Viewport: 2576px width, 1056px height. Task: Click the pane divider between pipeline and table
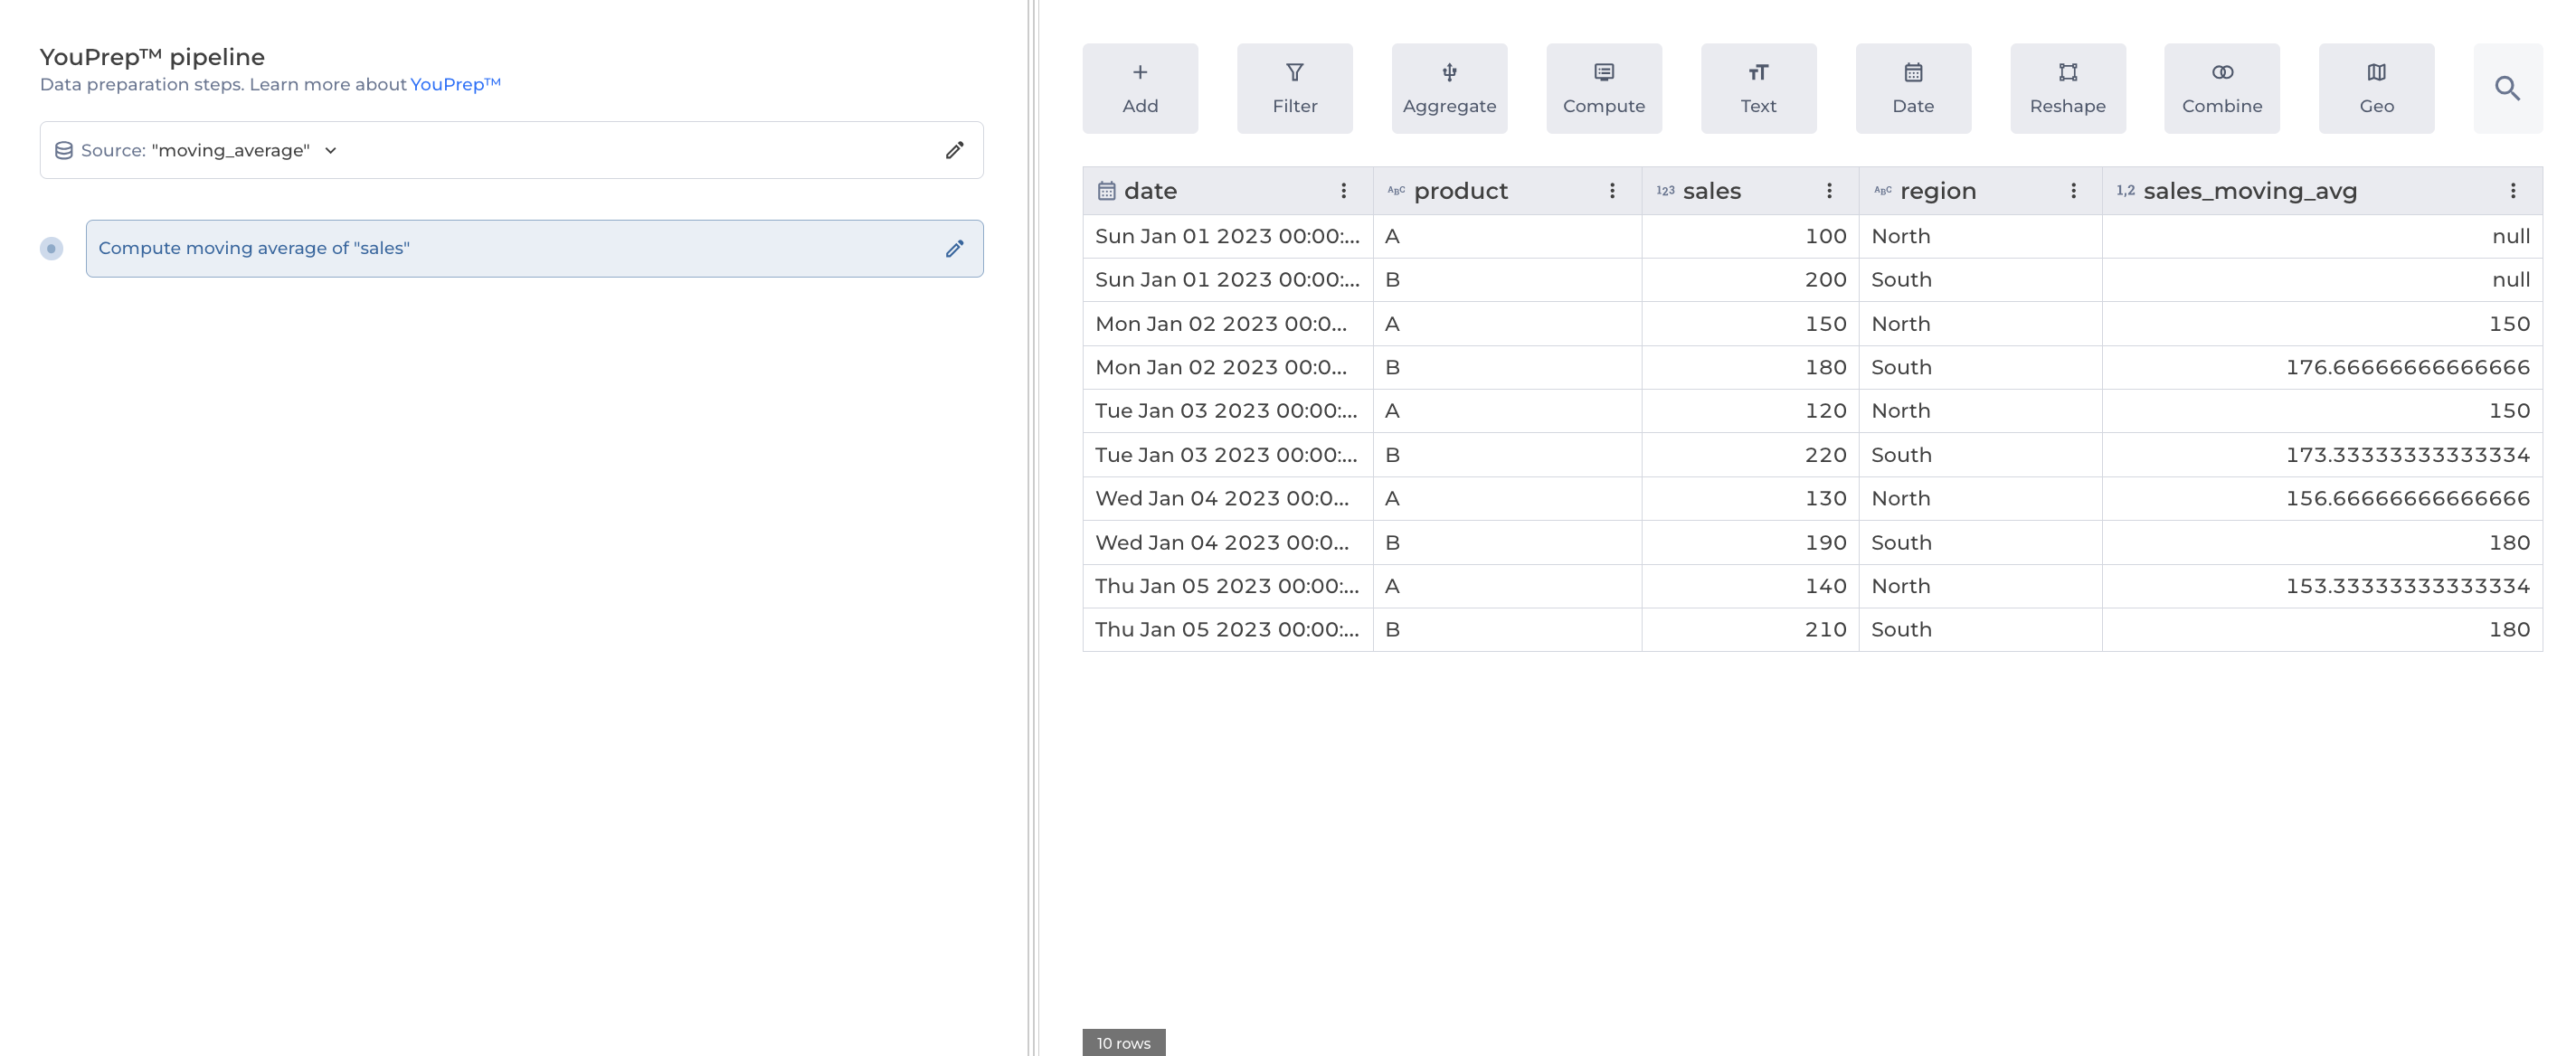coord(1033,528)
